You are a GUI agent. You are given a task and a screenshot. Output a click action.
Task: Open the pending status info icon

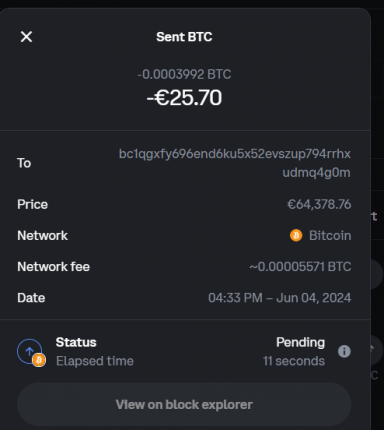click(344, 351)
